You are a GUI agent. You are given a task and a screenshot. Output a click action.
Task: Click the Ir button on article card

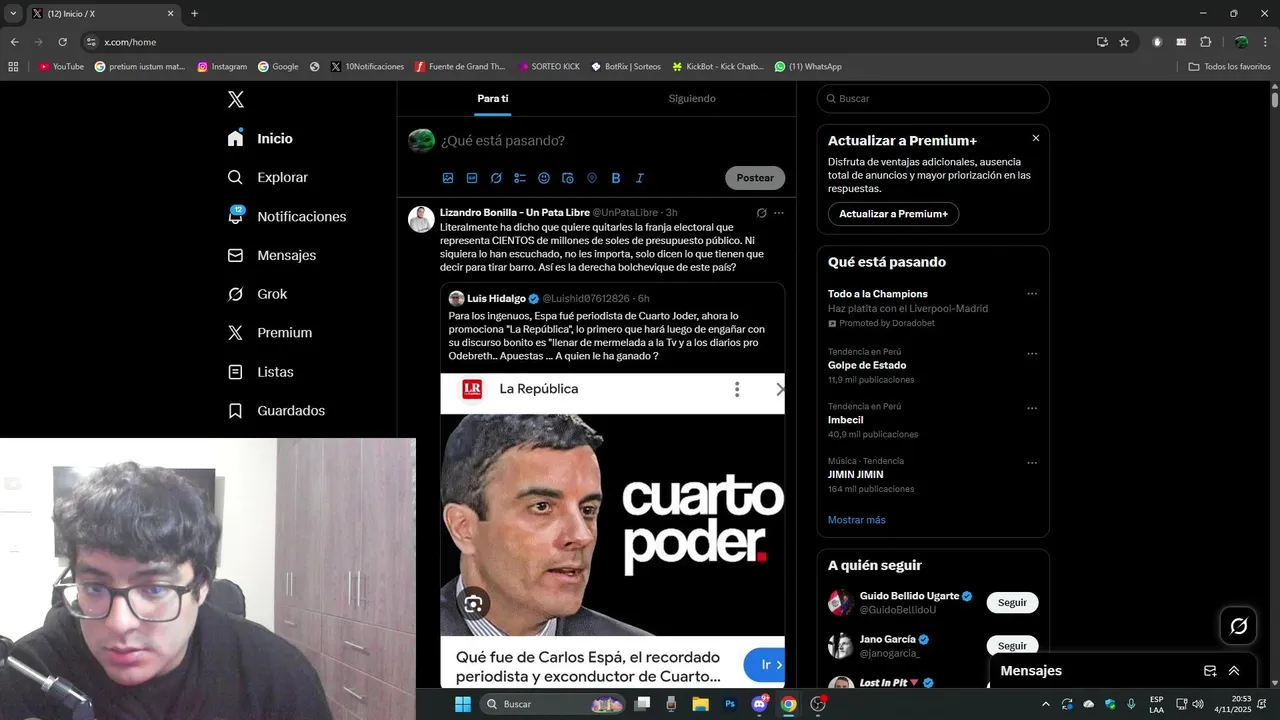pyautogui.click(x=765, y=664)
